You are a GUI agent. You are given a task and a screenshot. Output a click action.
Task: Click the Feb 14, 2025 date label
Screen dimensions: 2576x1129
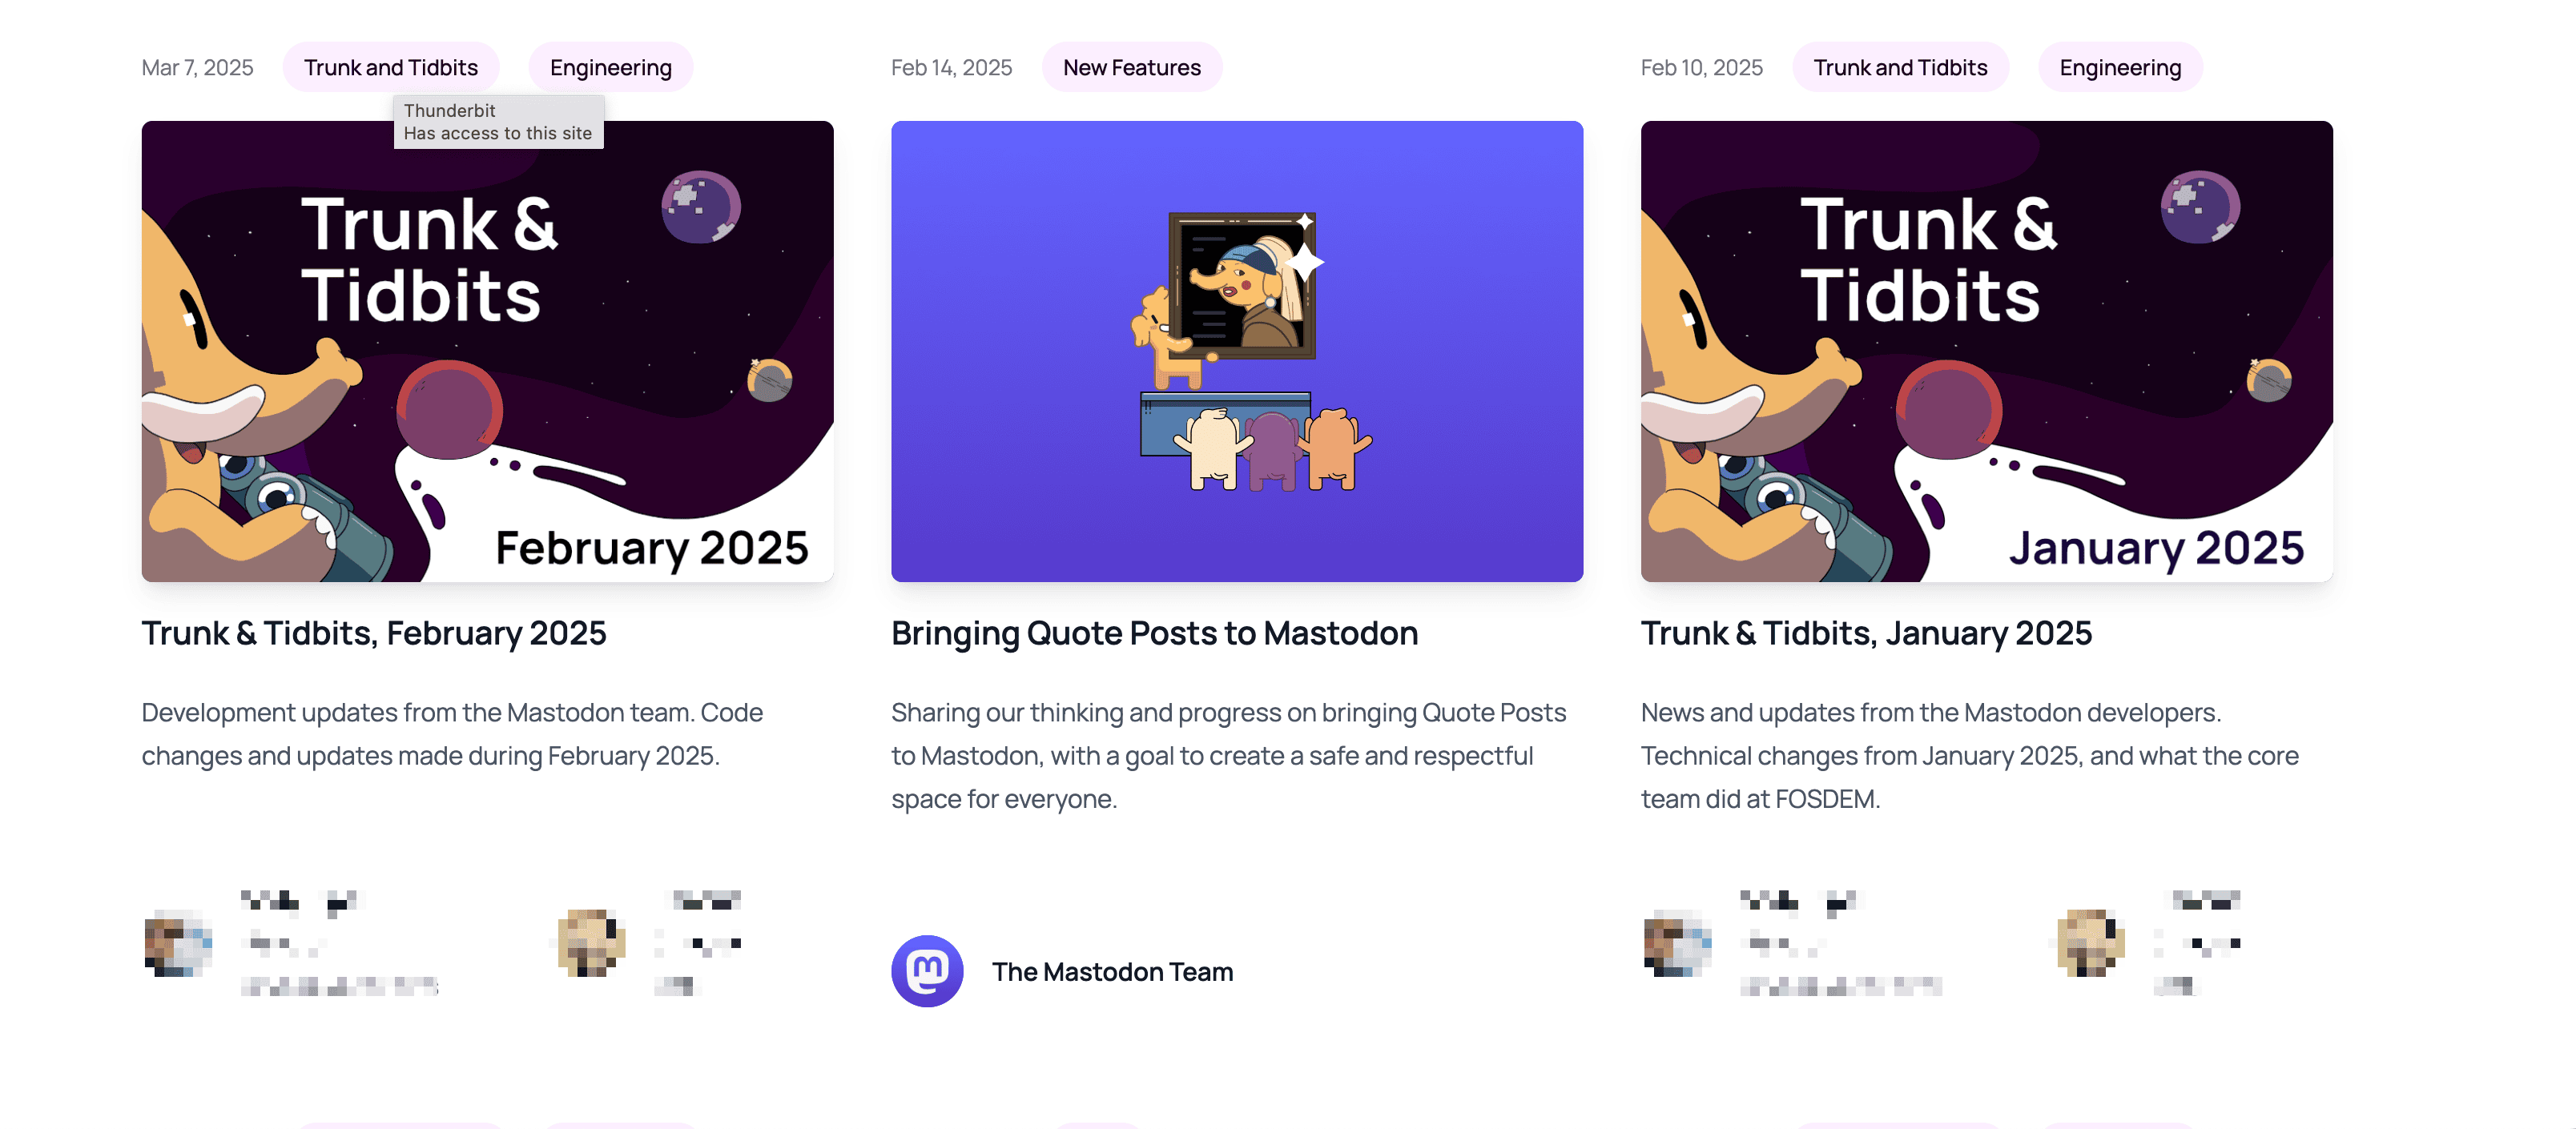951,67
